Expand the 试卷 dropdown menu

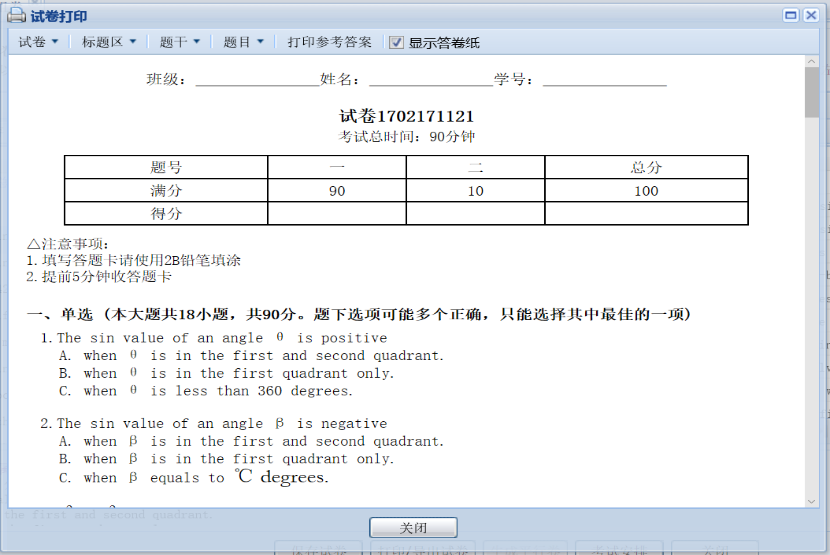38,42
